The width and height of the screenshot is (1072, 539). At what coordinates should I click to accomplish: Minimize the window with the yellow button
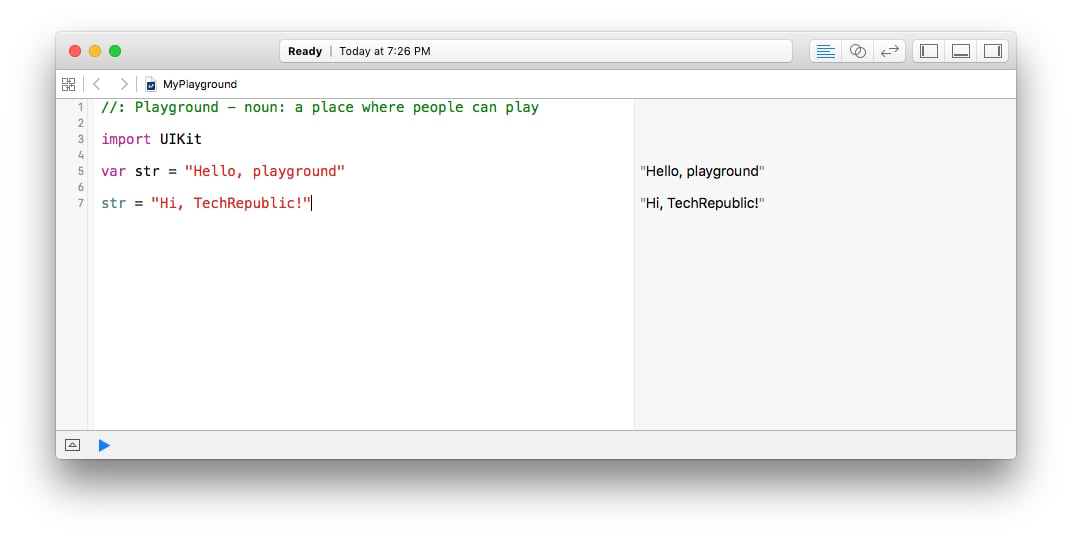click(x=95, y=51)
